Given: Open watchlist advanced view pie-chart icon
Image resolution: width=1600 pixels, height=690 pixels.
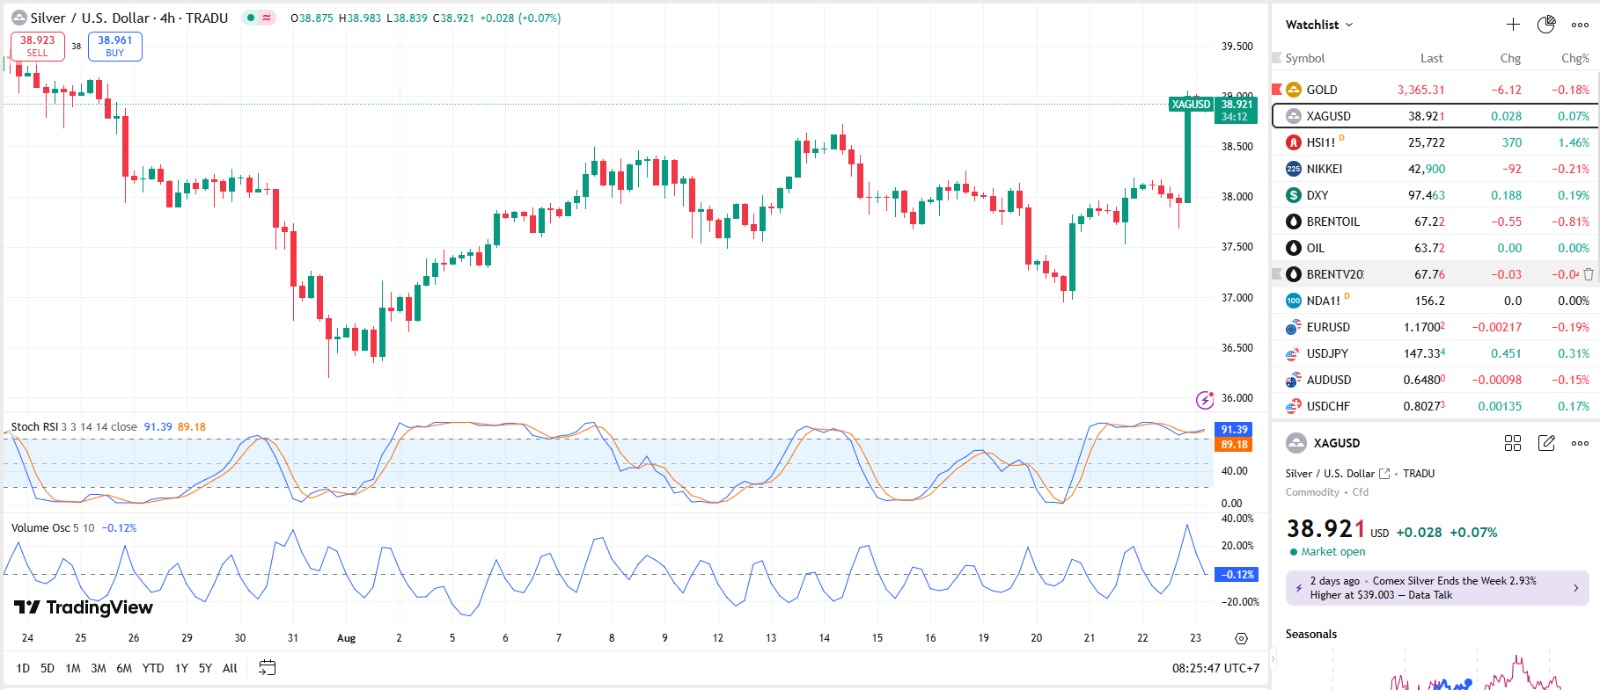Looking at the screenshot, I should click(x=1546, y=25).
